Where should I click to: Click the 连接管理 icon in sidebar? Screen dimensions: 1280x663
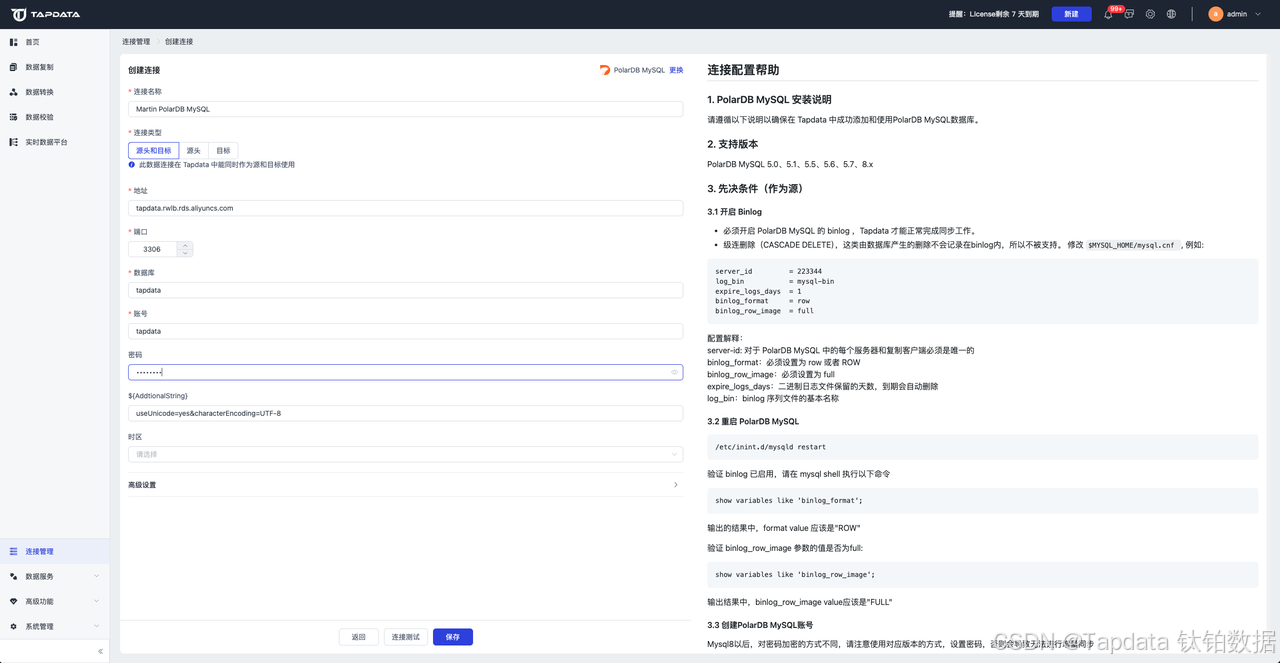pyautogui.click(x=14, y=551)
